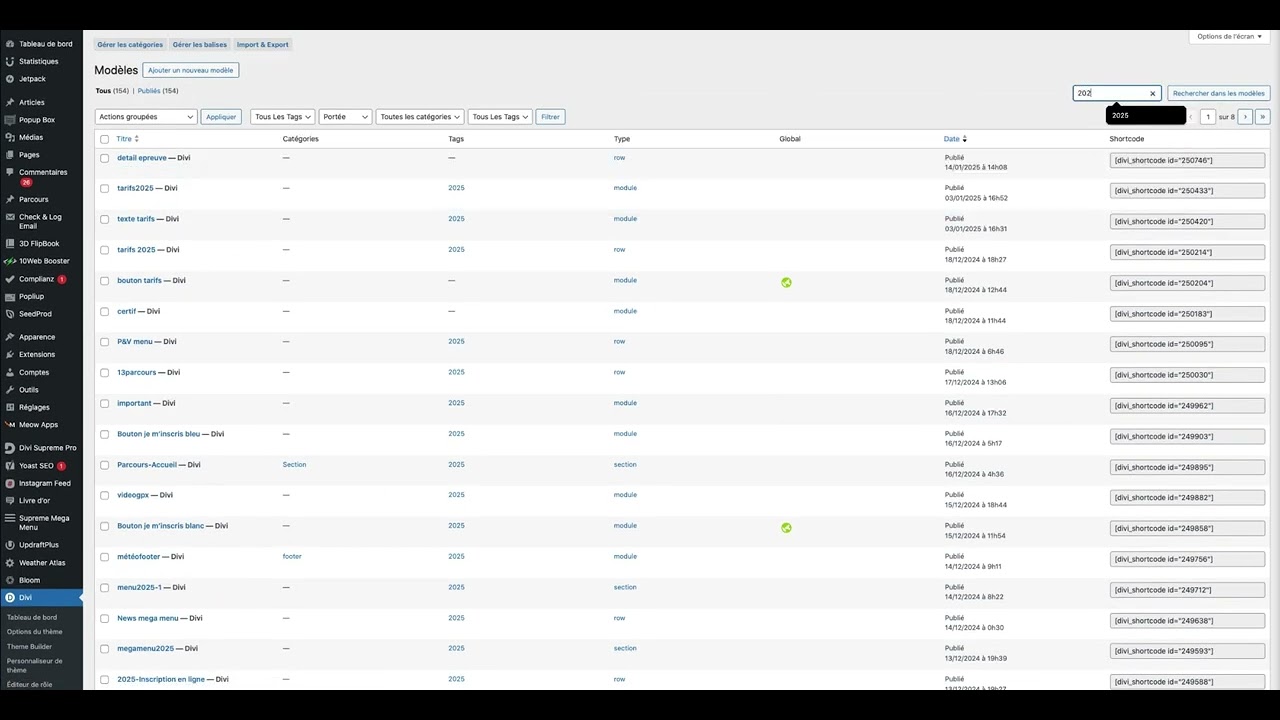
Task: Open UpdraftPlus in the sidebar
Action: click(x=38, y=545)
